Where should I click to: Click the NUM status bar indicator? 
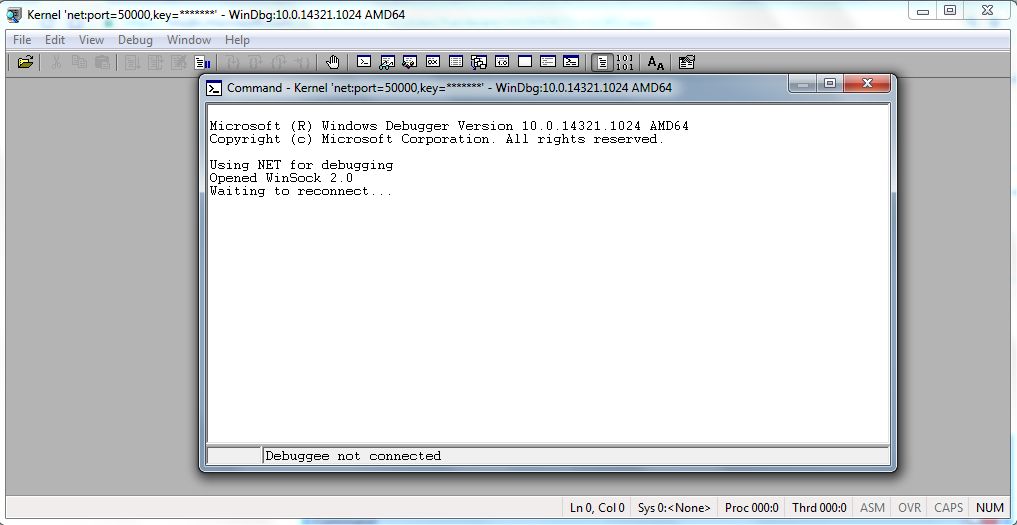[990, 507]
